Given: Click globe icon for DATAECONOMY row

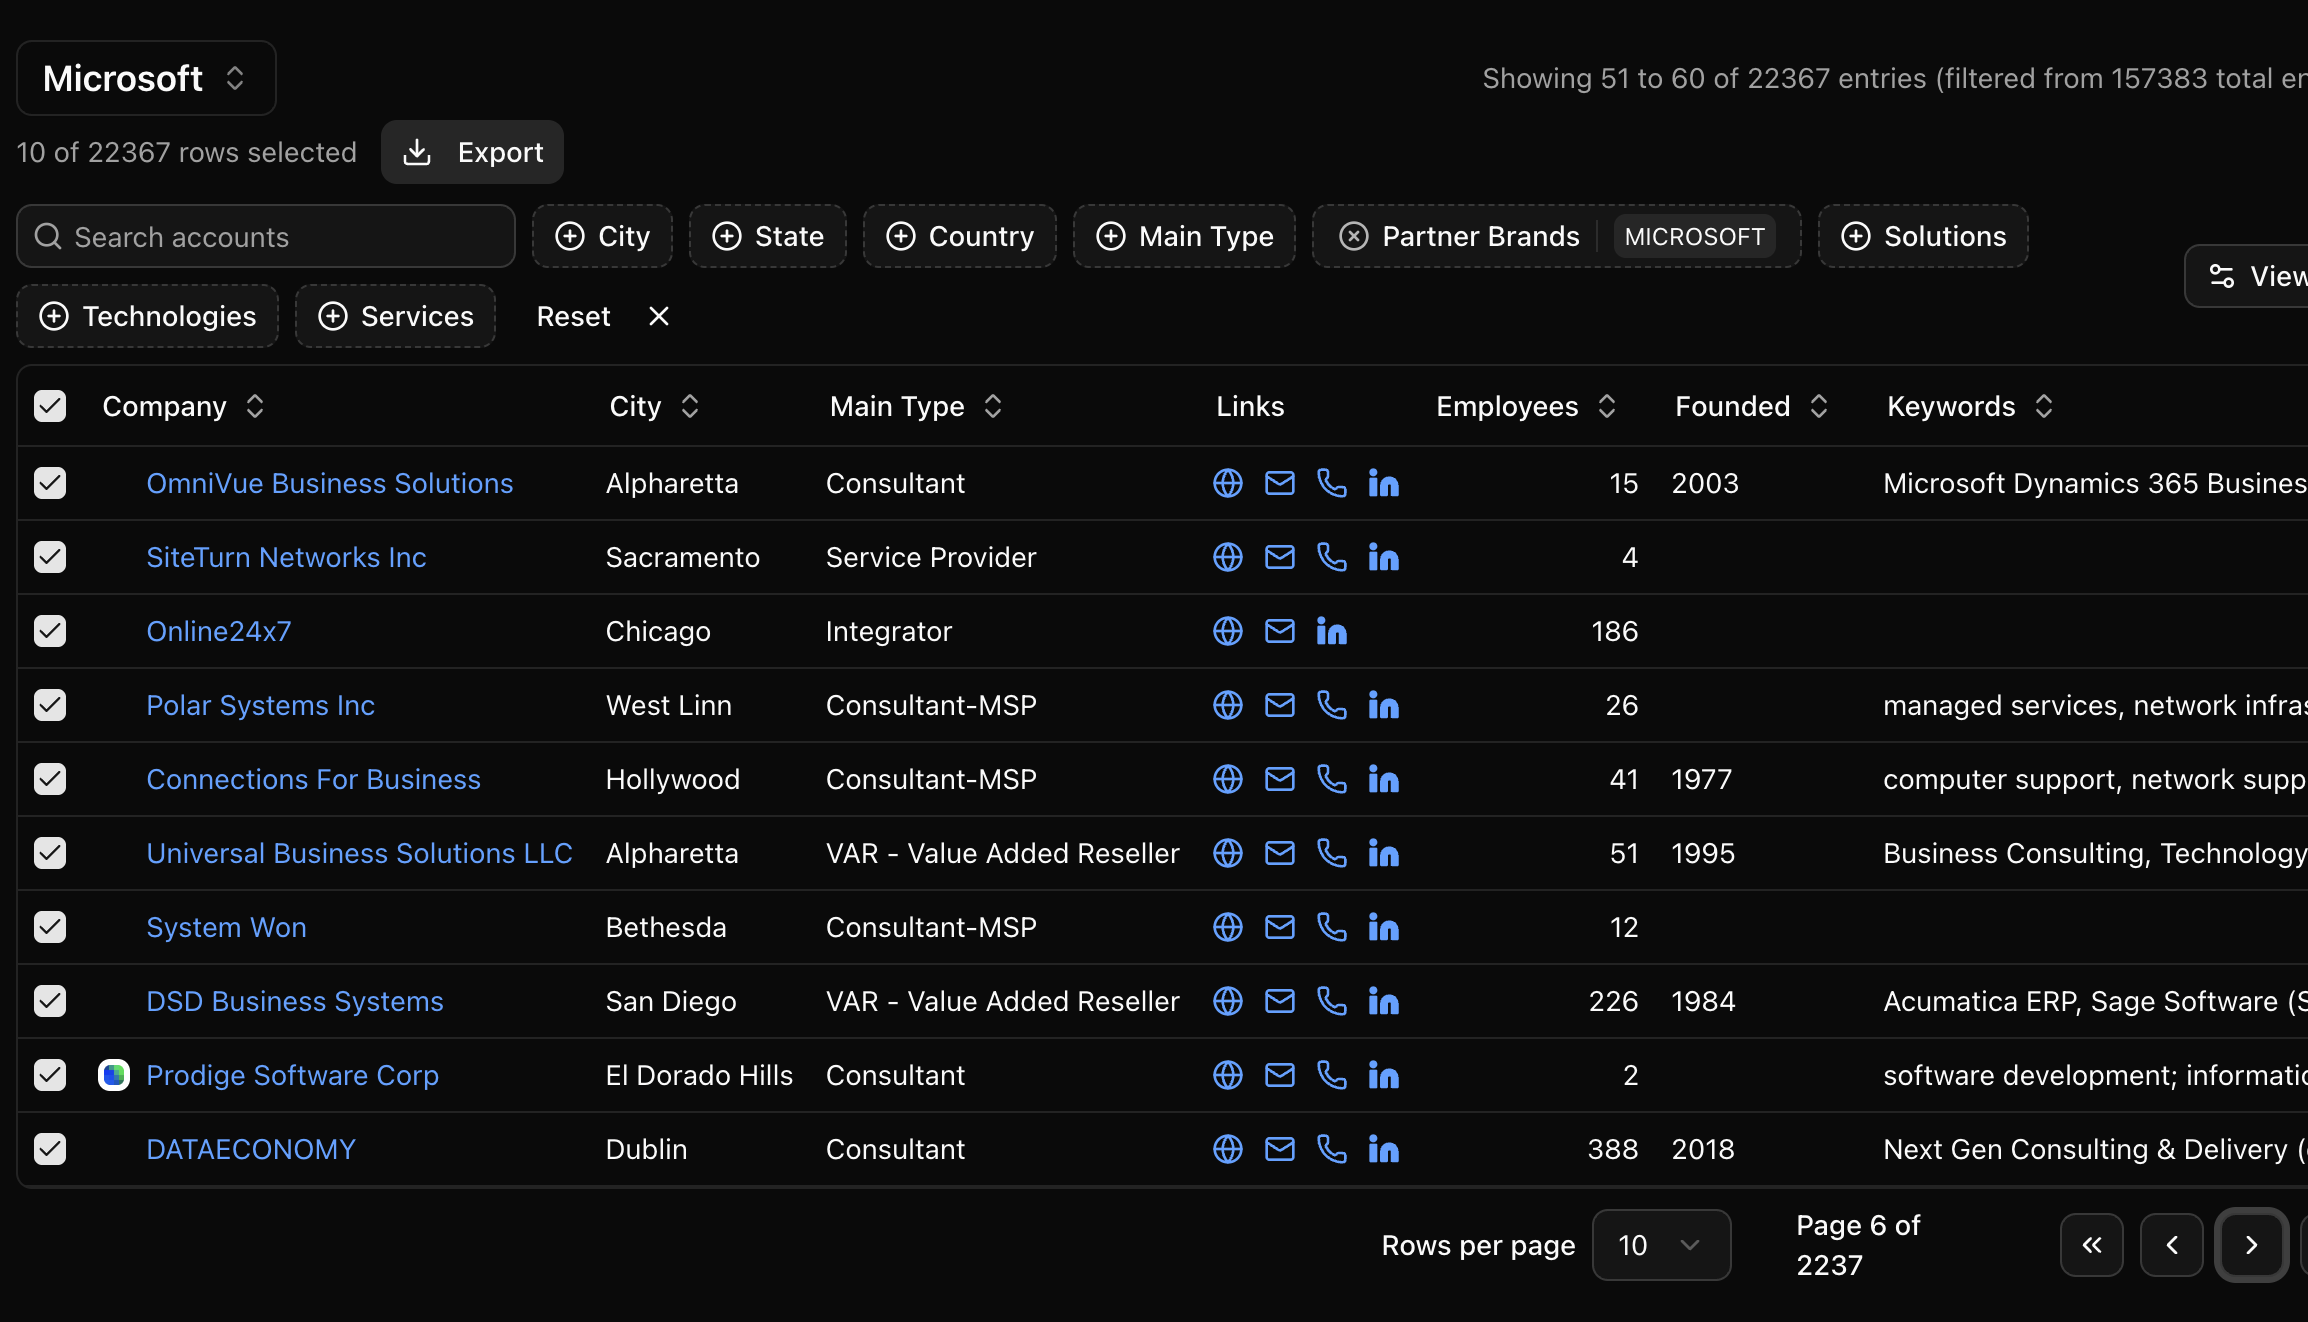Looking at the screenshot, I should [1227, 1149].
